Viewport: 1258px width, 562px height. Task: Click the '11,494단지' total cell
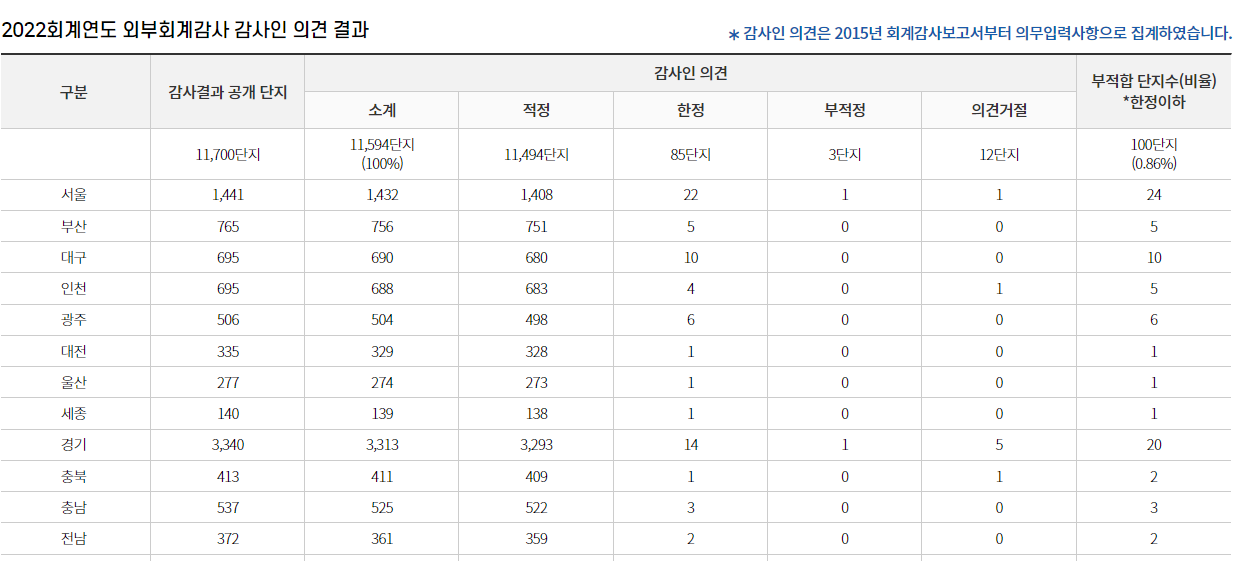(536, 155)
